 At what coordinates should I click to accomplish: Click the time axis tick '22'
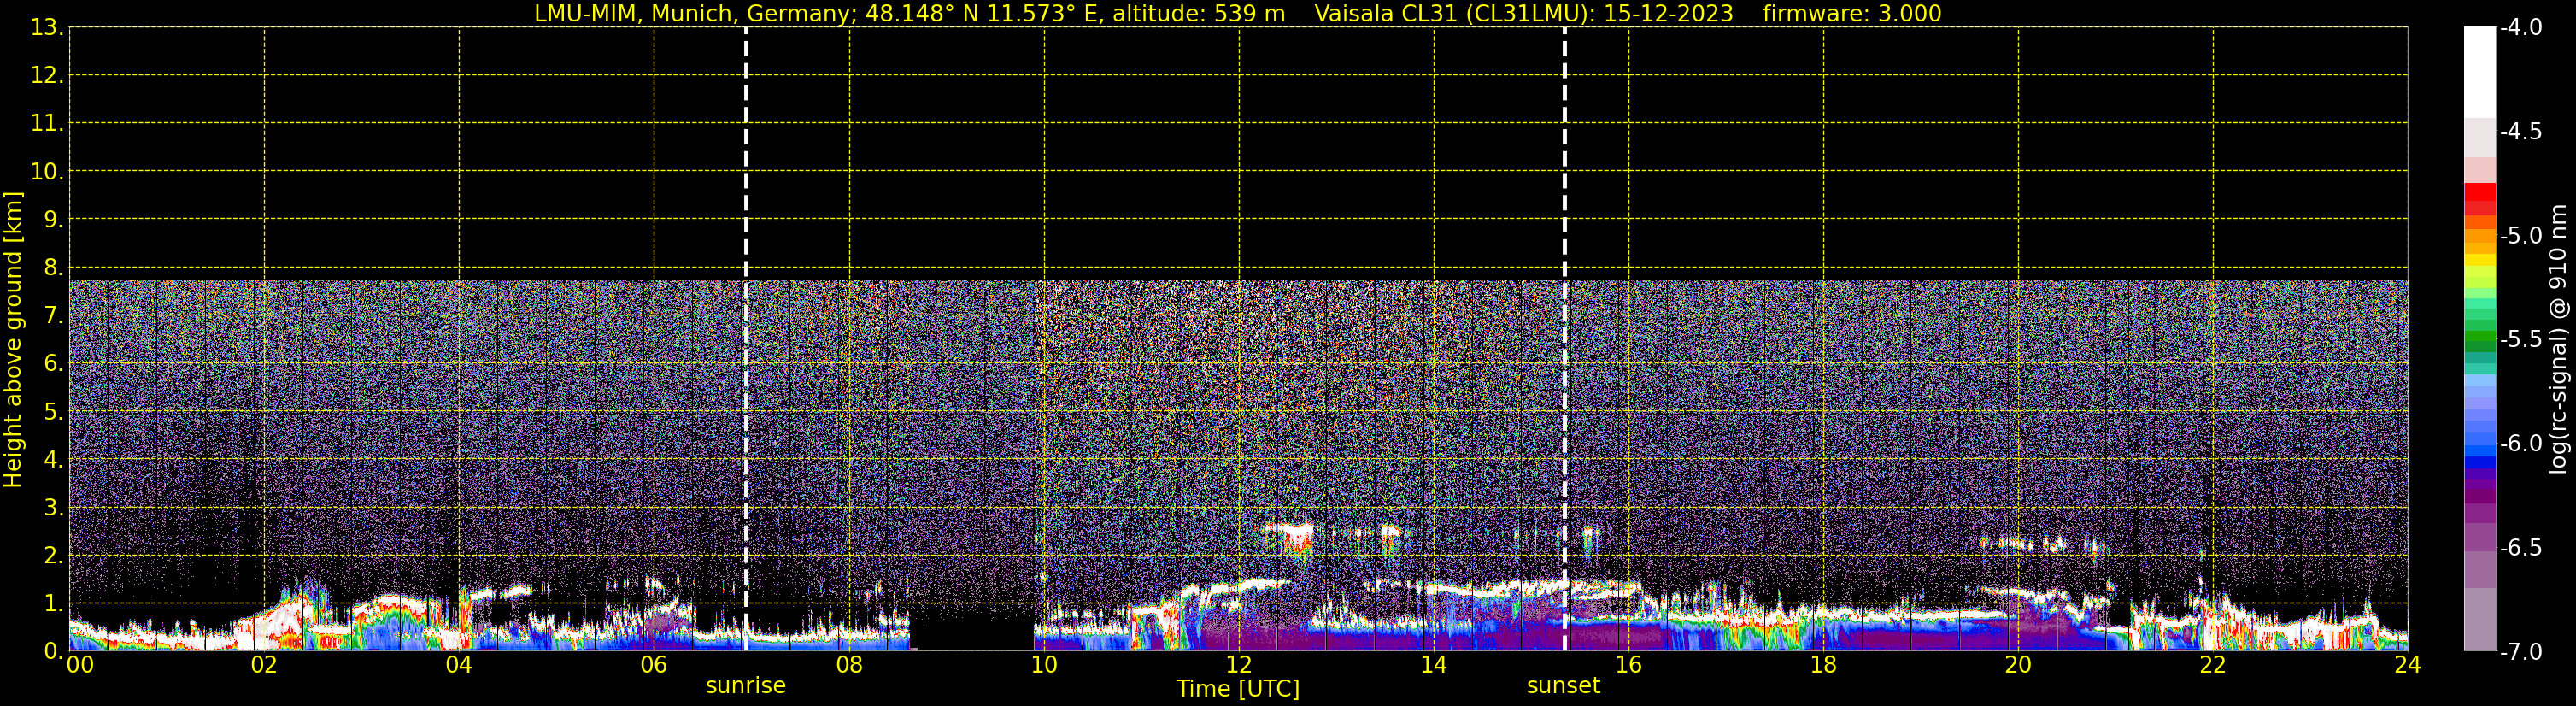(x=2213, y=665)
